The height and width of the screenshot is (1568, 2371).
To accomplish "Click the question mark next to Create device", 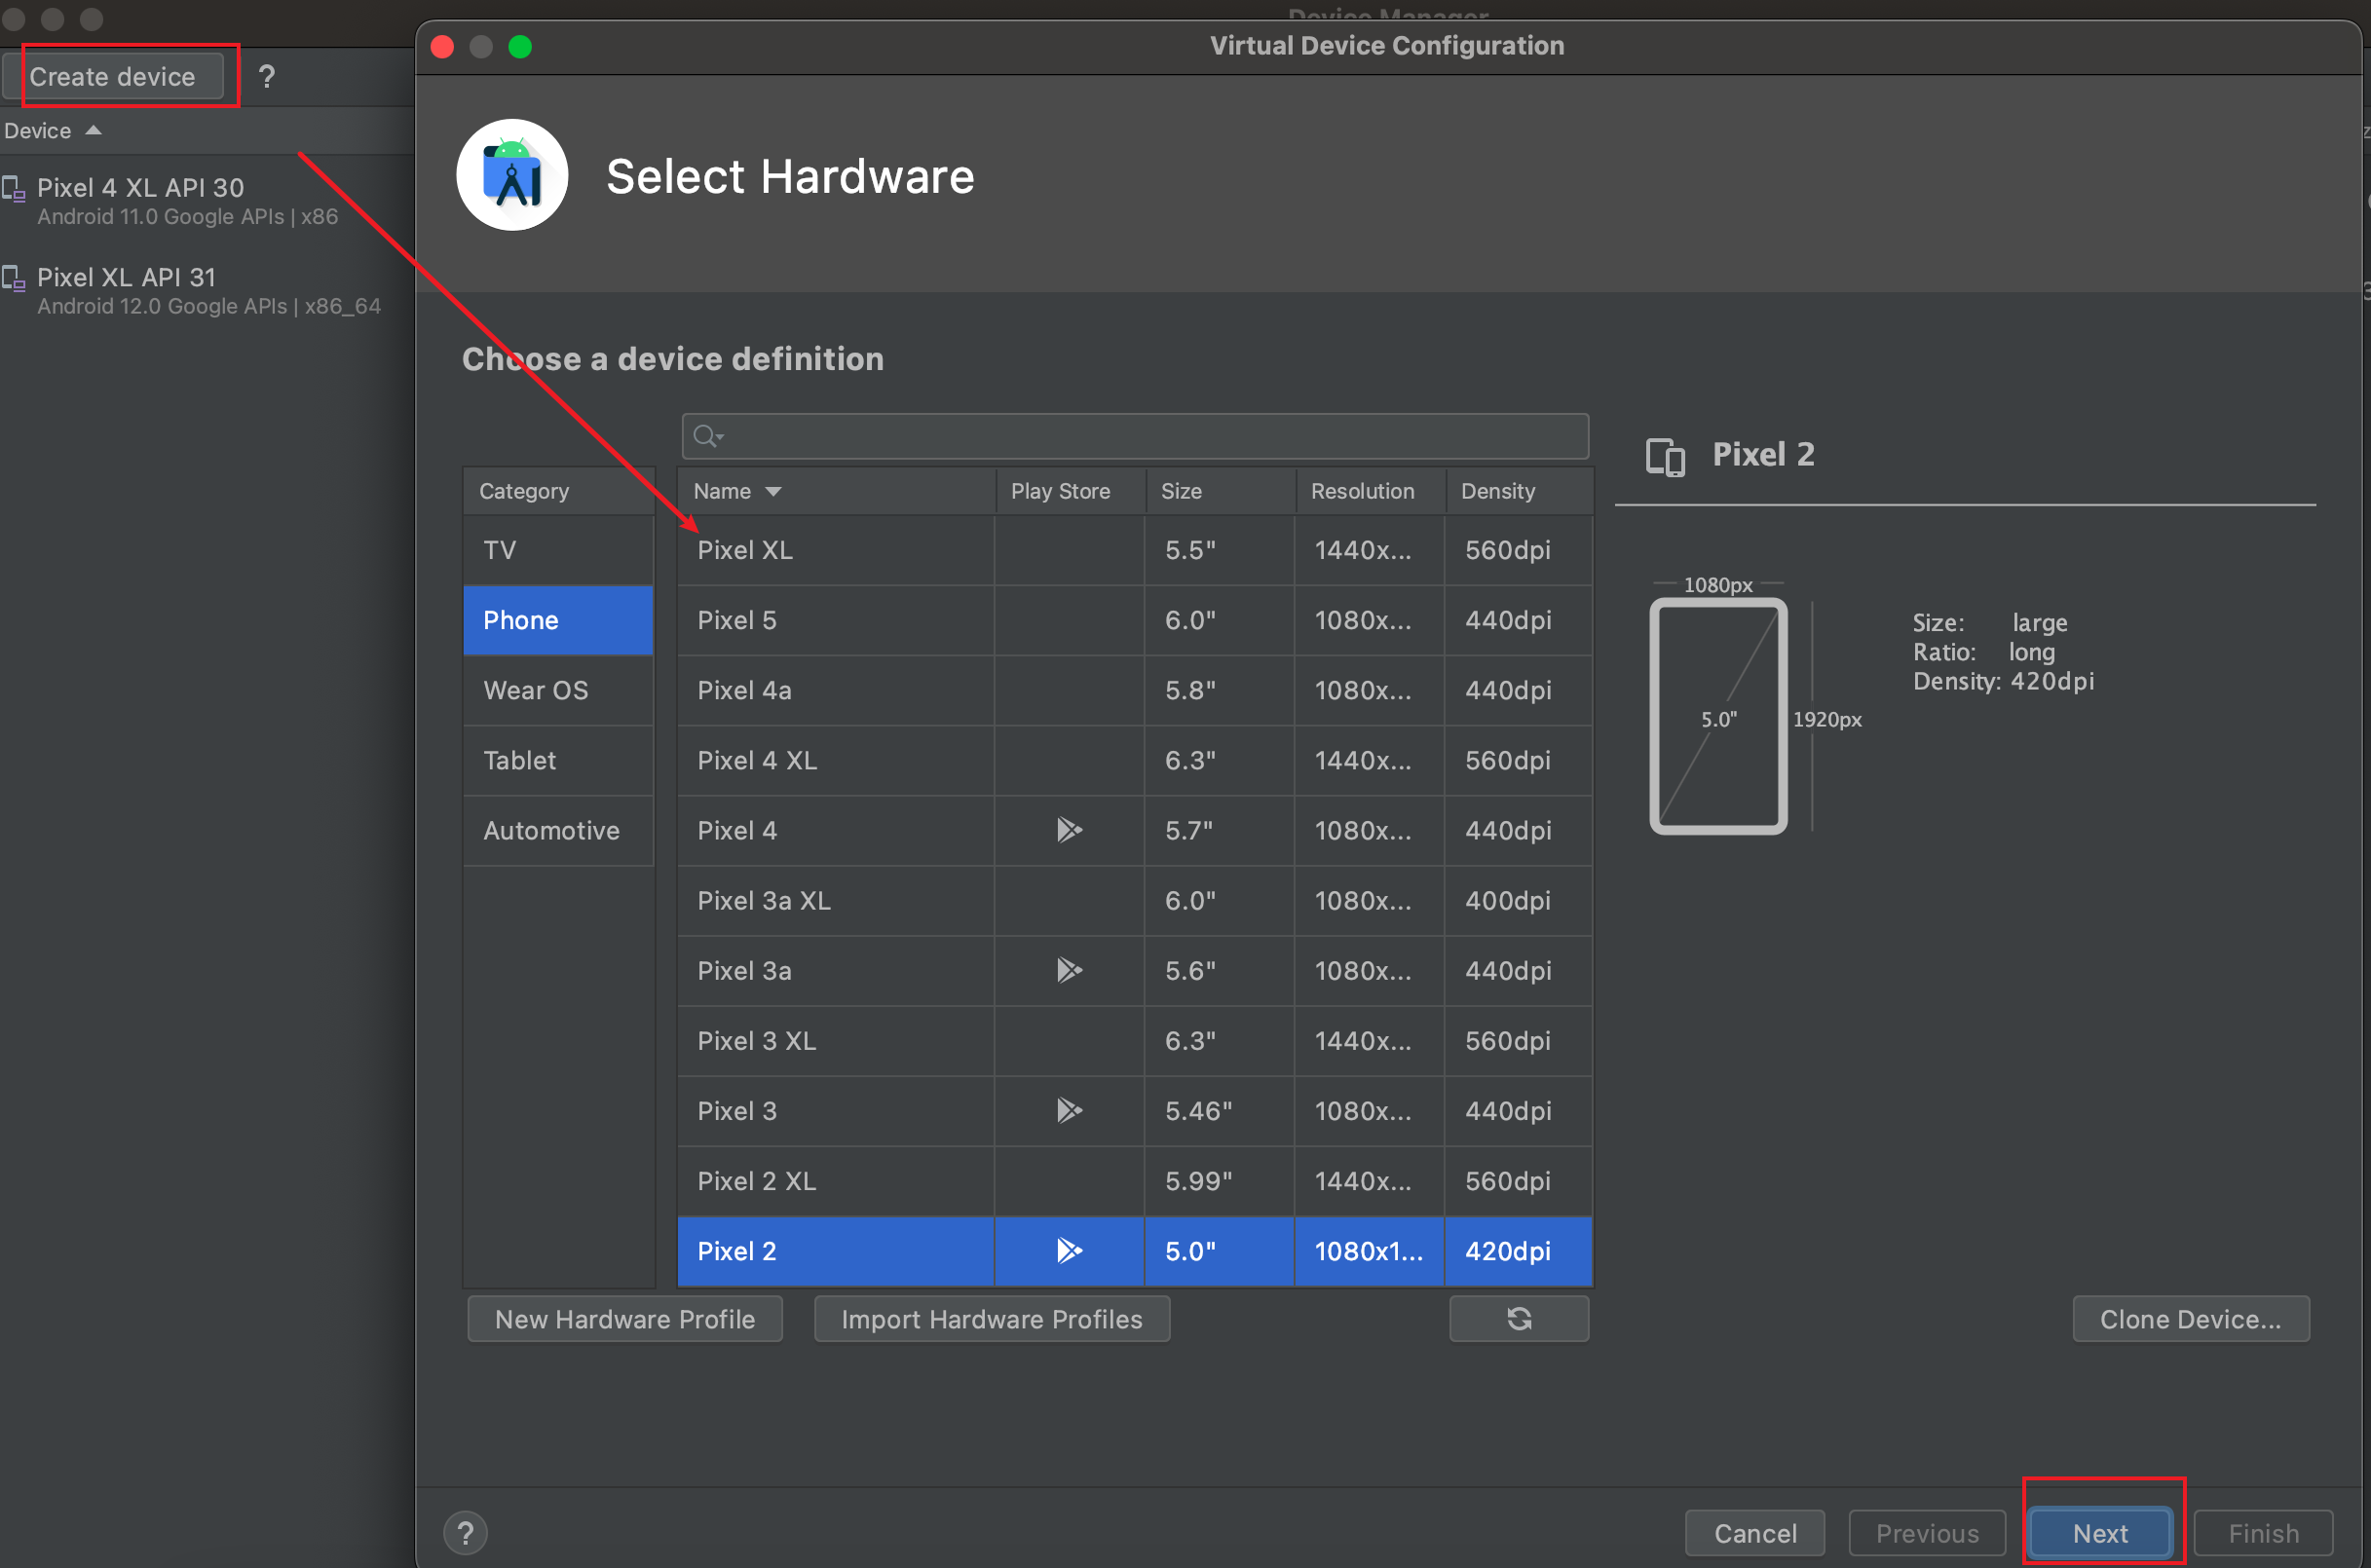I will [266, 76].
